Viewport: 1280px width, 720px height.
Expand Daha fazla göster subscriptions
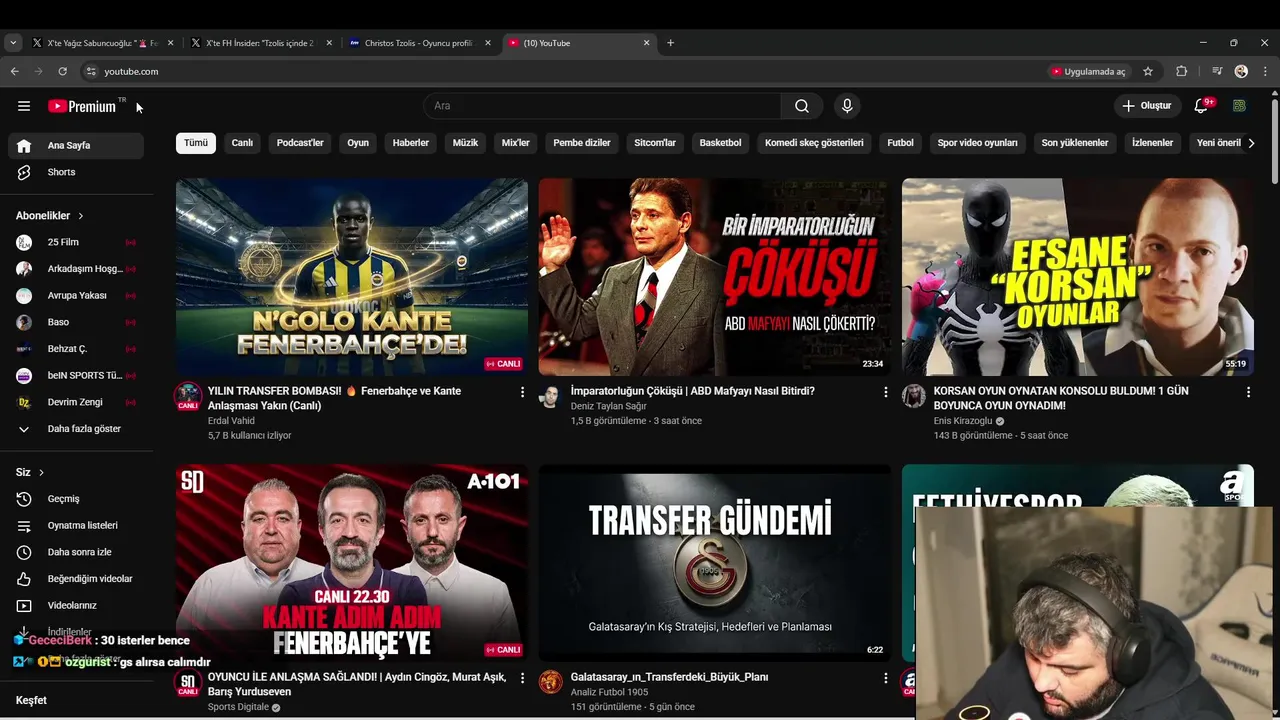[x=76, y=429]
